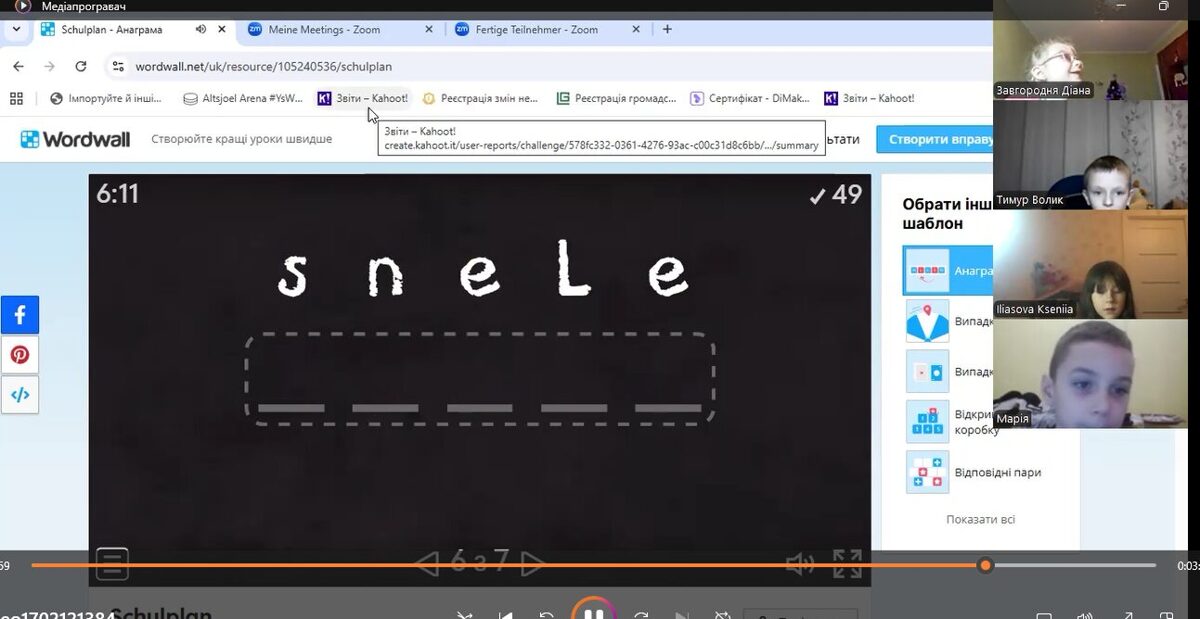Image resolution: width=1200 pixels, height=619 pixels.
Task: Mute the Wordwall game sound
Action: [x=800, y=564]
